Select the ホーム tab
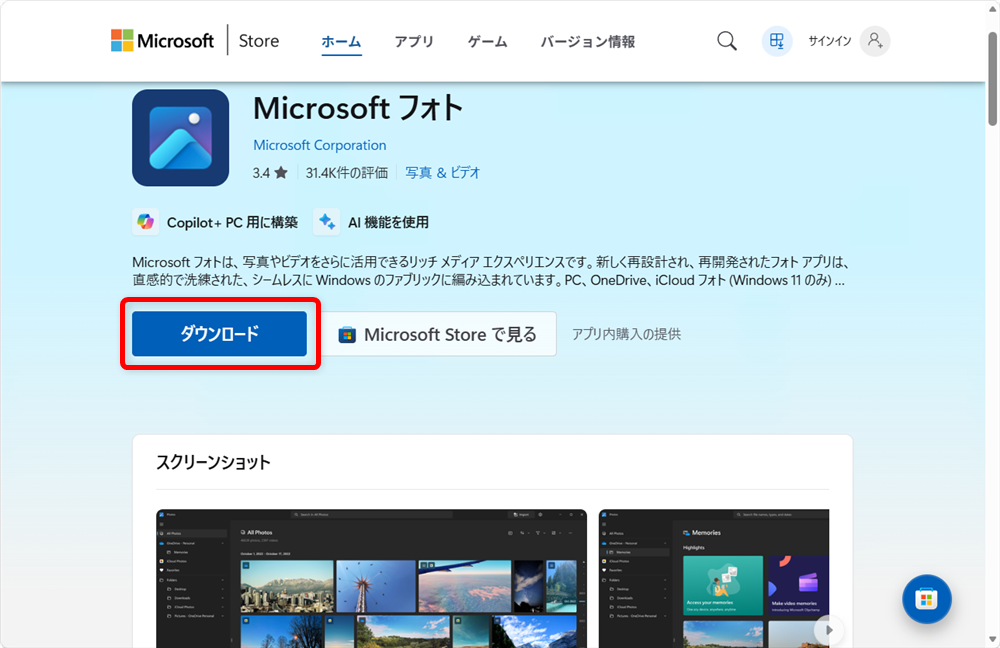1000x648 pixels. click(341, 42)
